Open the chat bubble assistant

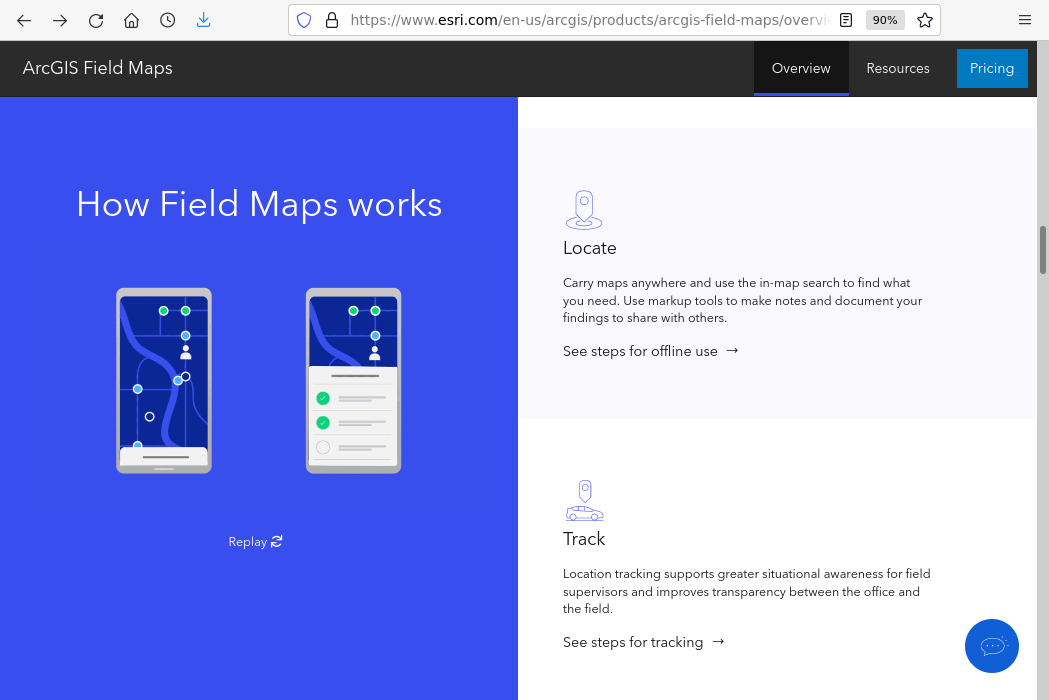click(992, 646)
